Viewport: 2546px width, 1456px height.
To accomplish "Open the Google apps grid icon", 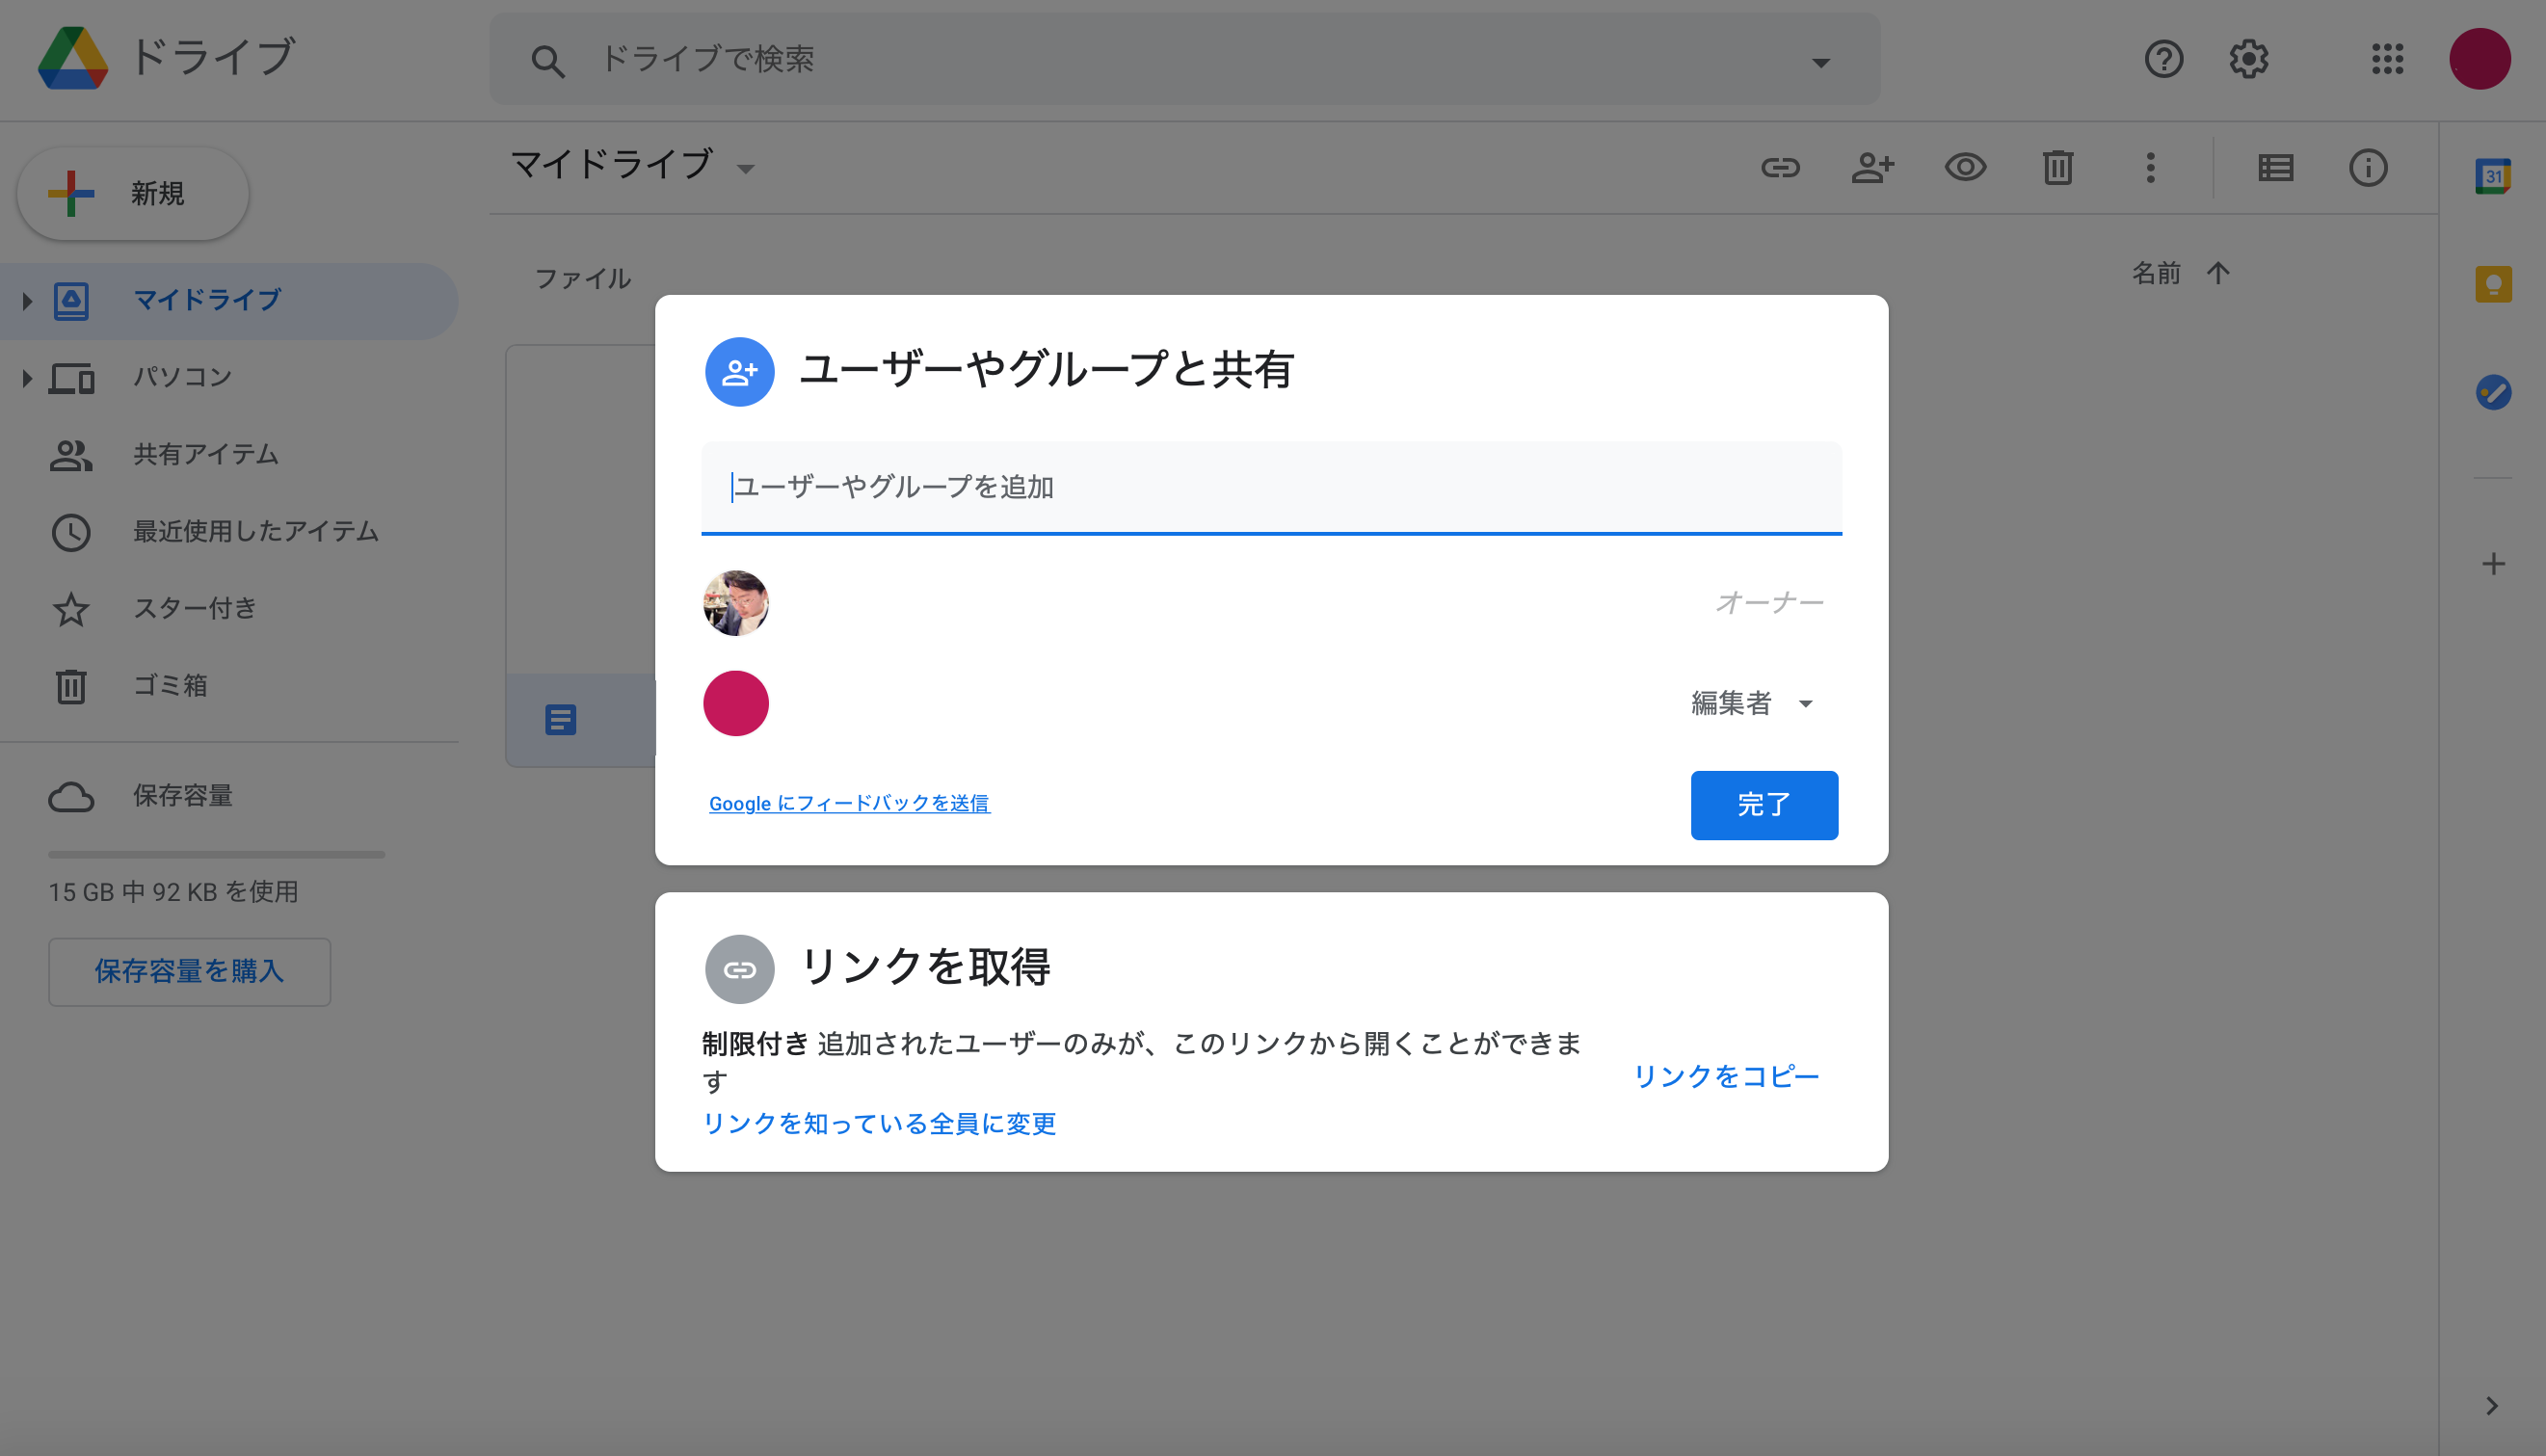I will [x=2387, y=59].
